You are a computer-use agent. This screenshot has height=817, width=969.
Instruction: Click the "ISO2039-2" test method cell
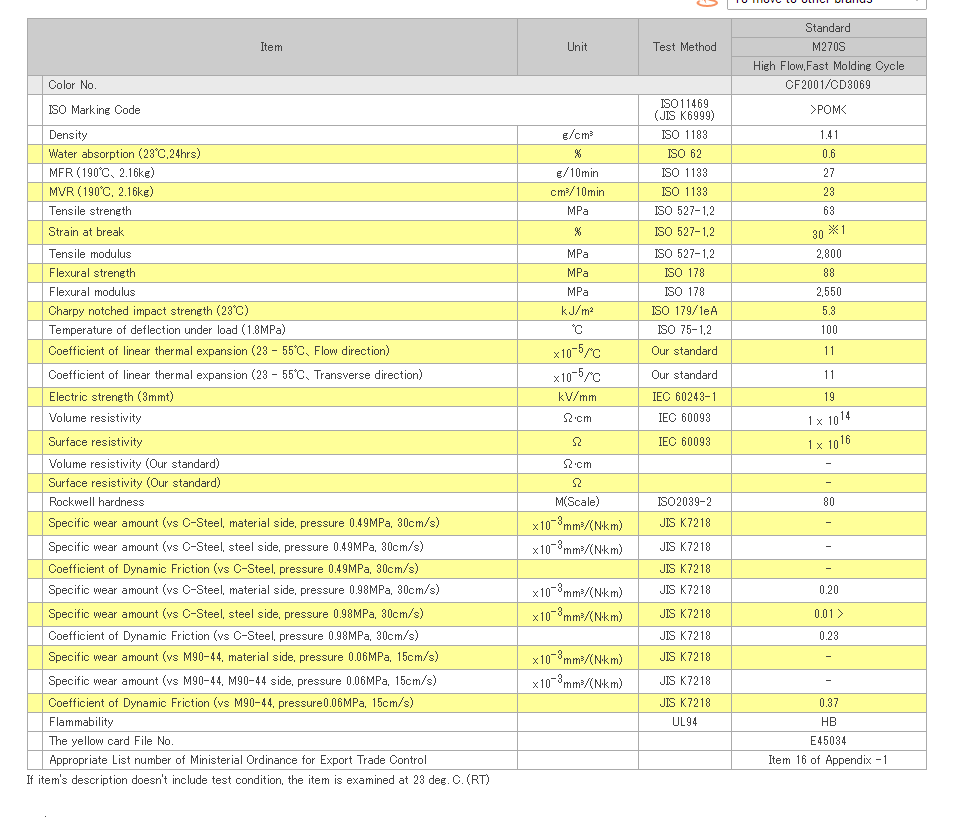click(685, 502)
